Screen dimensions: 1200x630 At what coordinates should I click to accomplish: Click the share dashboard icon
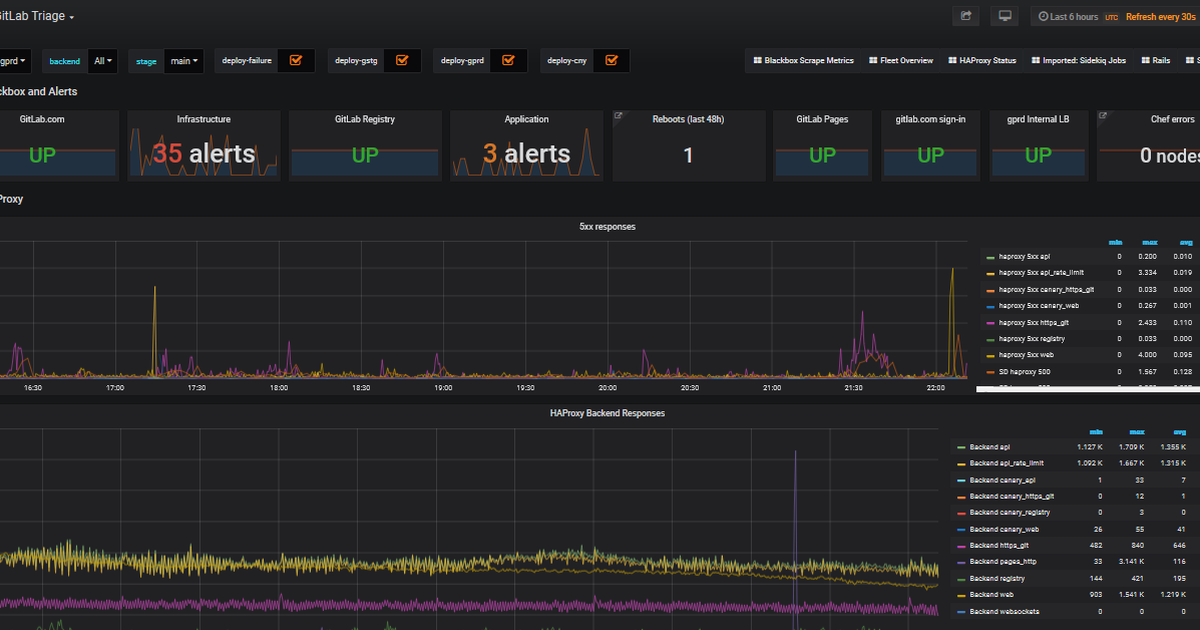966,17
